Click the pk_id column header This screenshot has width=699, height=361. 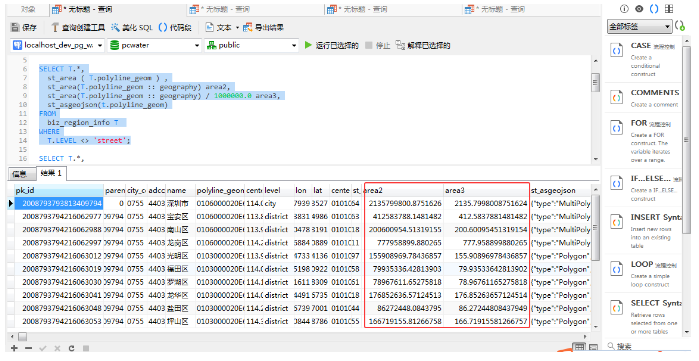pos(59,190)
